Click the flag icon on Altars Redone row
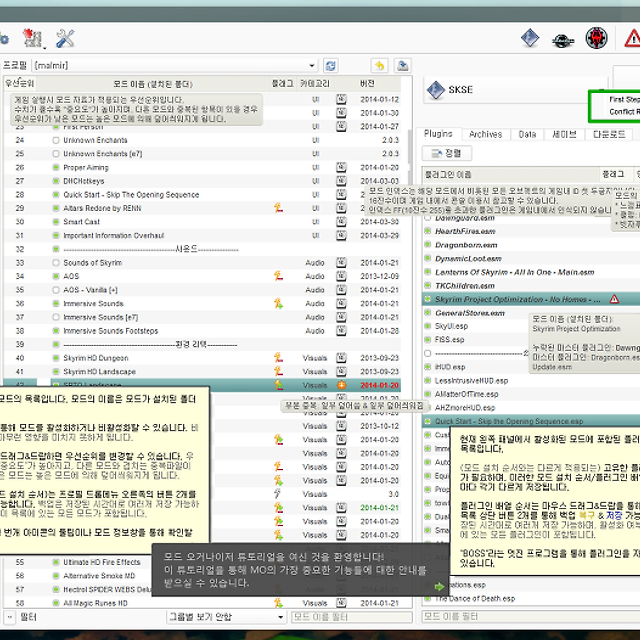 [x=279, y=207]
